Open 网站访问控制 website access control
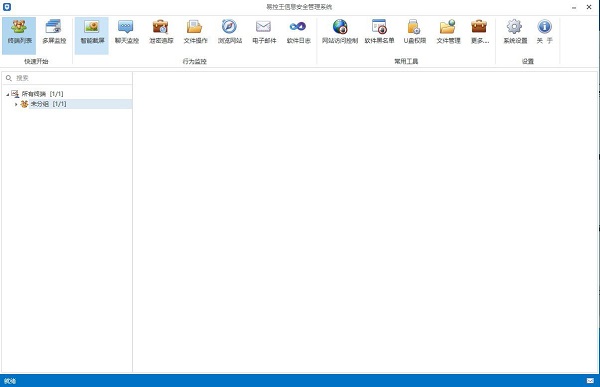 pyautogui.click(x=340, y=35)
